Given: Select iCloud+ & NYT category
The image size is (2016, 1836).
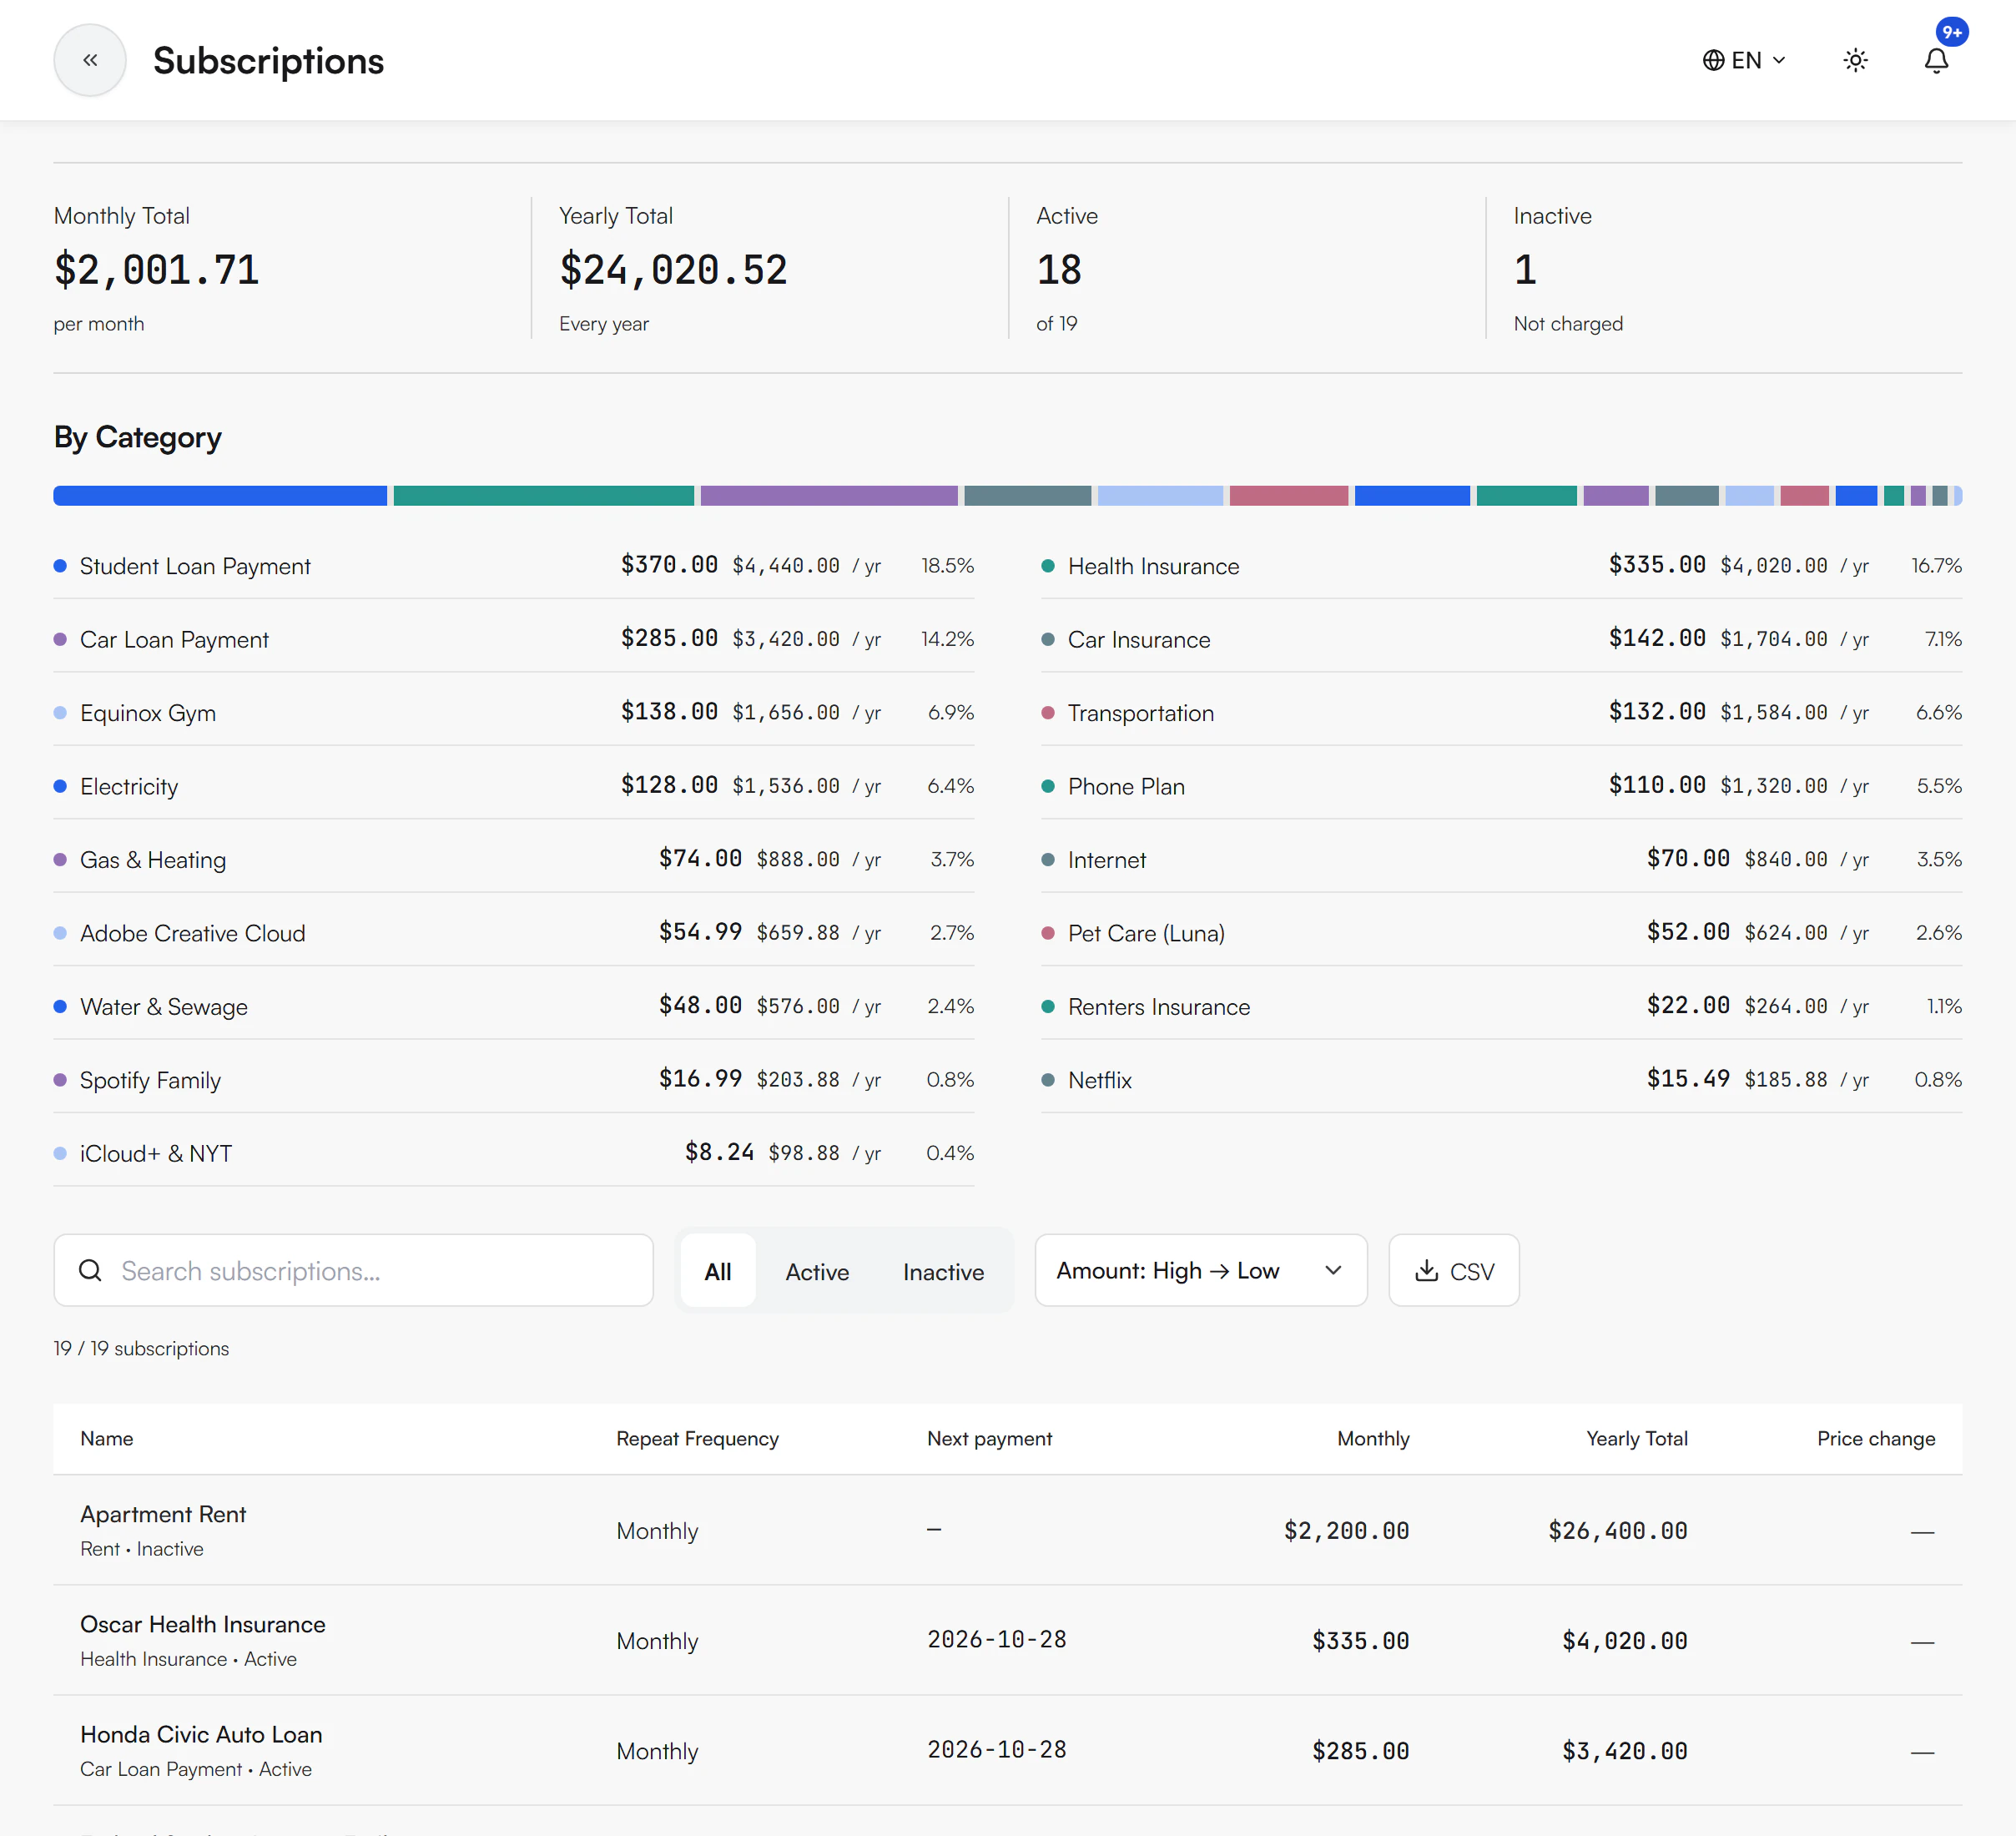Looking at the screenshot, I should [514, 1153].
